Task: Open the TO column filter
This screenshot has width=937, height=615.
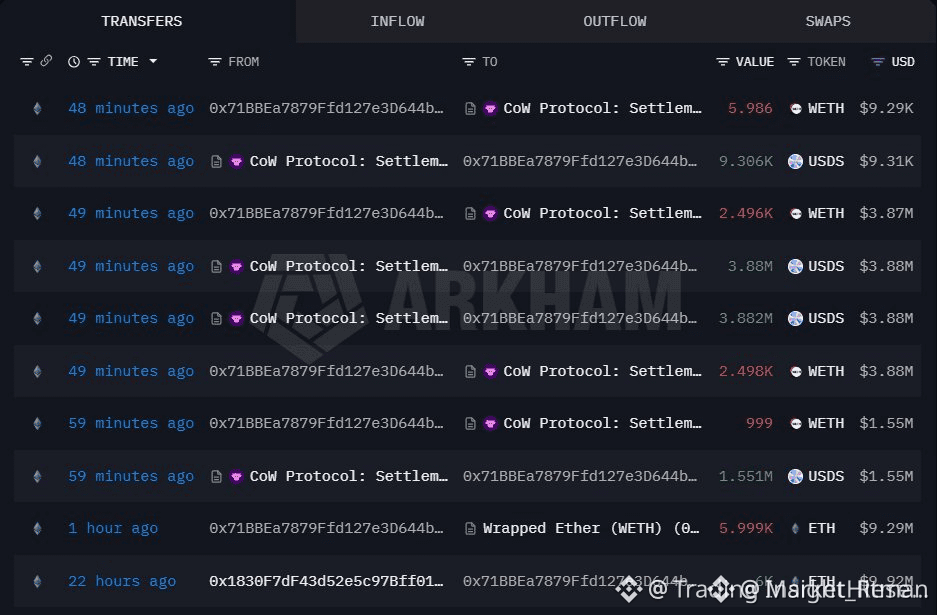Action: point(468,62)
